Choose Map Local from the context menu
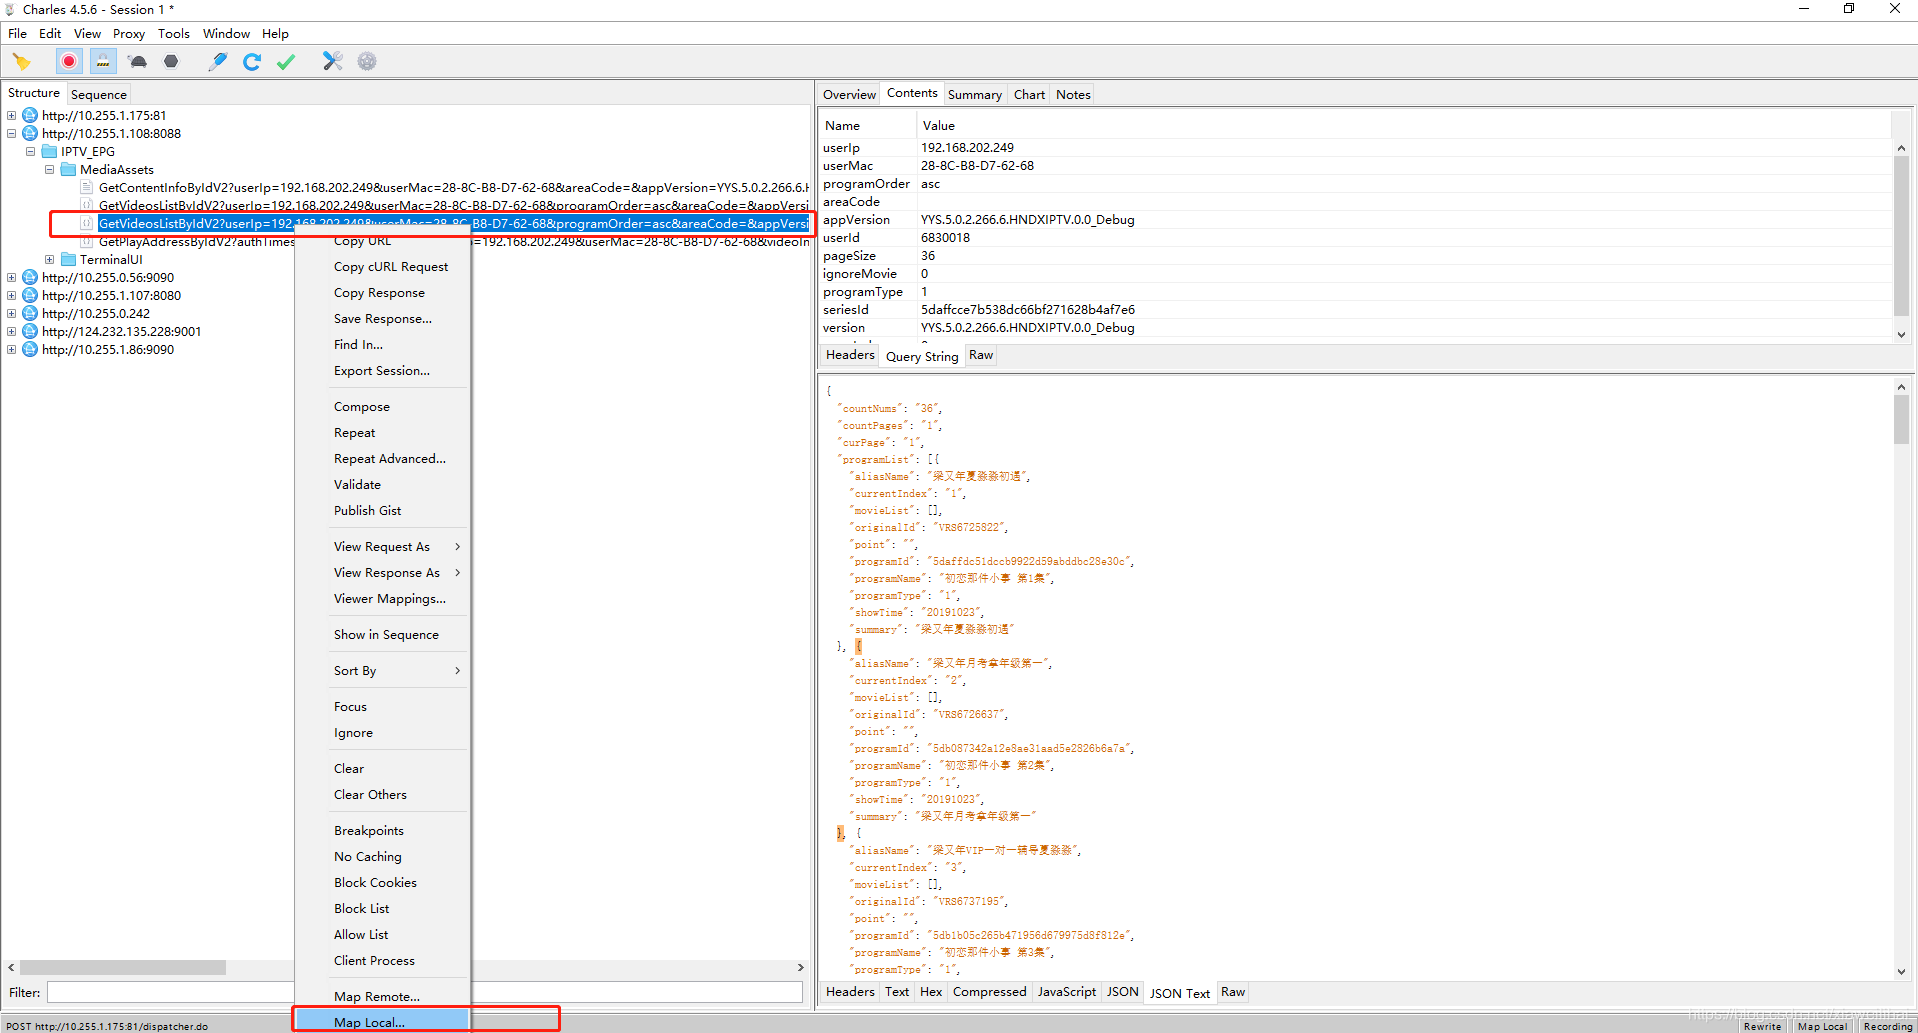Image resolution: width=1918 pixels, height=1033 pixels. pos(370,1021)
